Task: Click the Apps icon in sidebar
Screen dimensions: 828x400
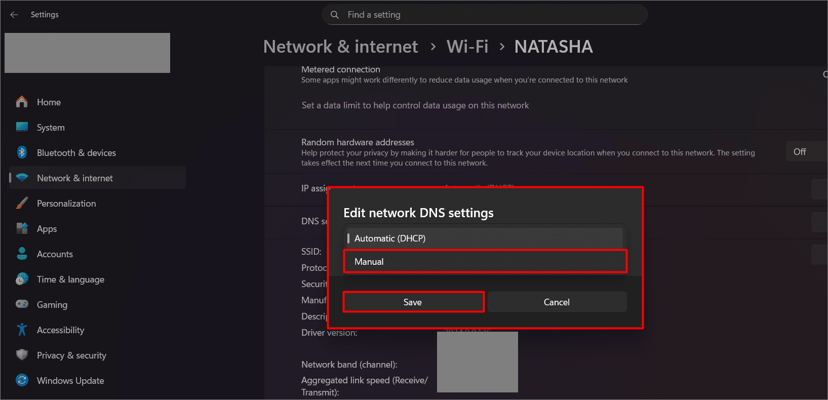Action: click(22, 229)
